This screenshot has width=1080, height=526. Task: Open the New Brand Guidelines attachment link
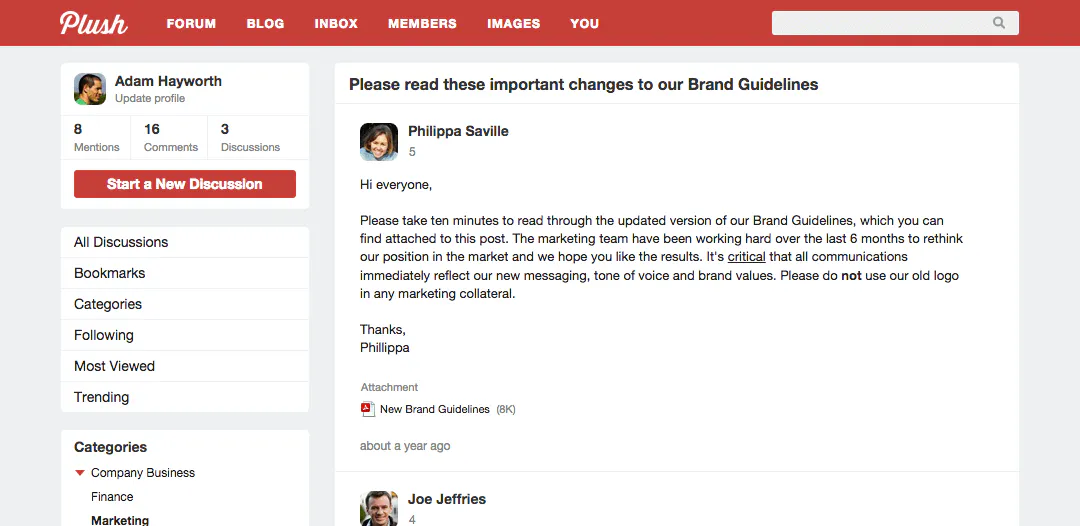(x=435, y=409)
